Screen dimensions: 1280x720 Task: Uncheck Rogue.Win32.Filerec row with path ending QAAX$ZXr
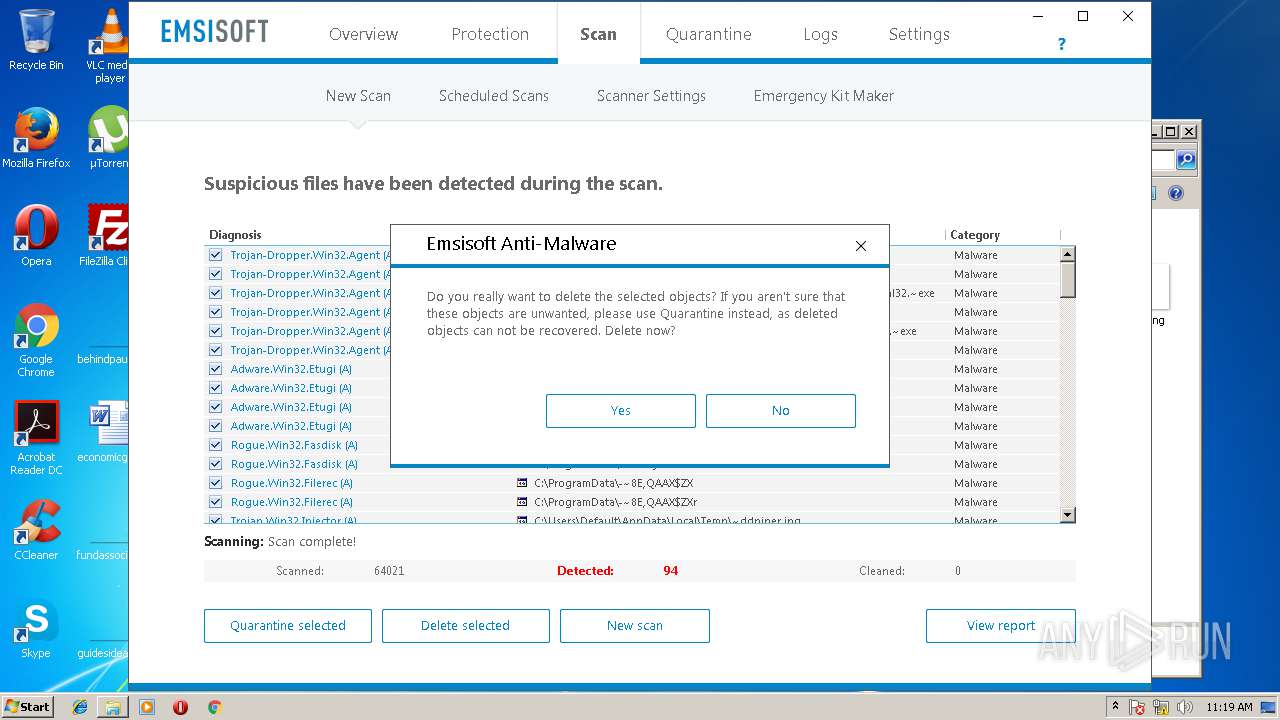[x=215, y=502]
